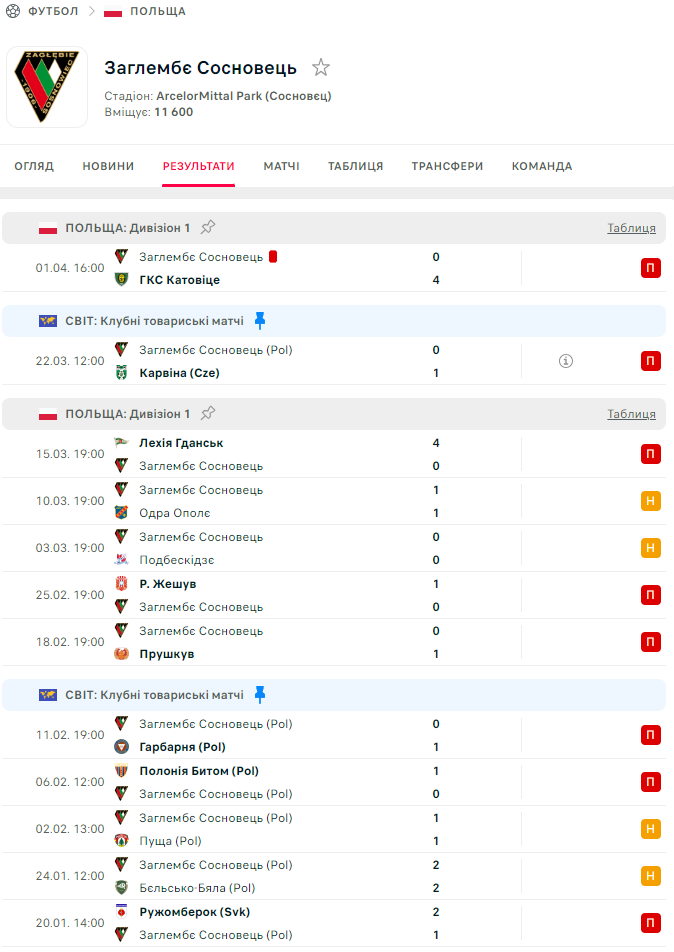Open Таблиця link in second Дивізіон 1 header

(x=631, y=414)
